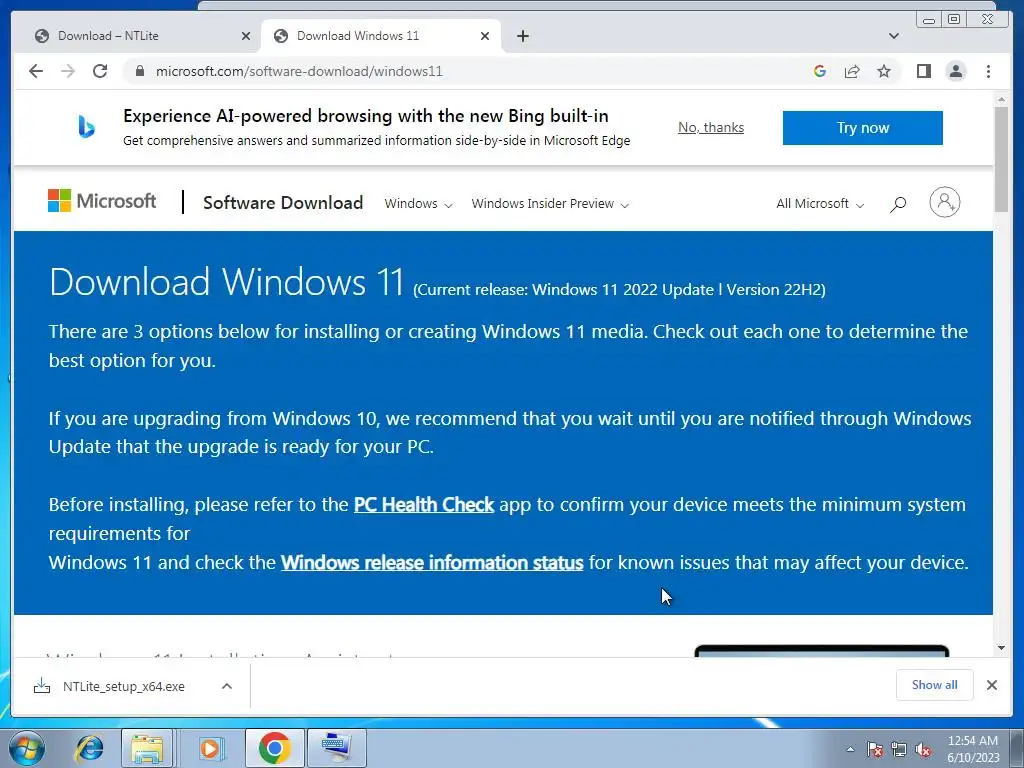
Task: Click the keyboard-and-monitor taskbar app icon
Action: pos(336,748)
